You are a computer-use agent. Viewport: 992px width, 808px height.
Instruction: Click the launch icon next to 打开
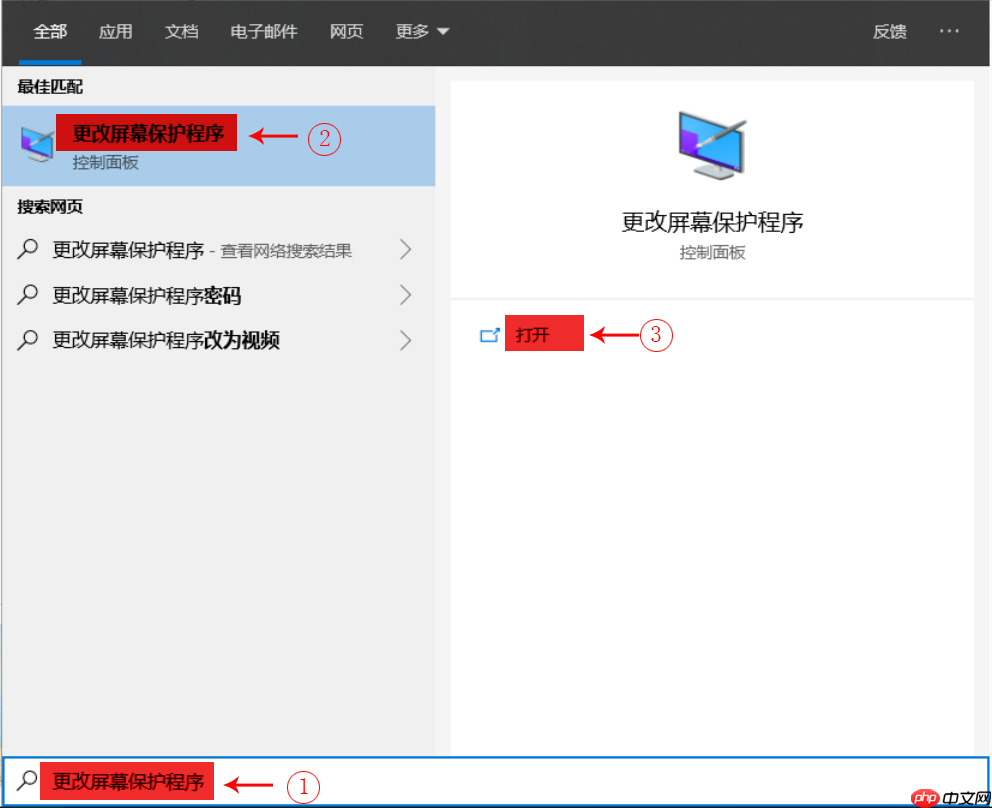pyautogui.click(x=490, y=335)
